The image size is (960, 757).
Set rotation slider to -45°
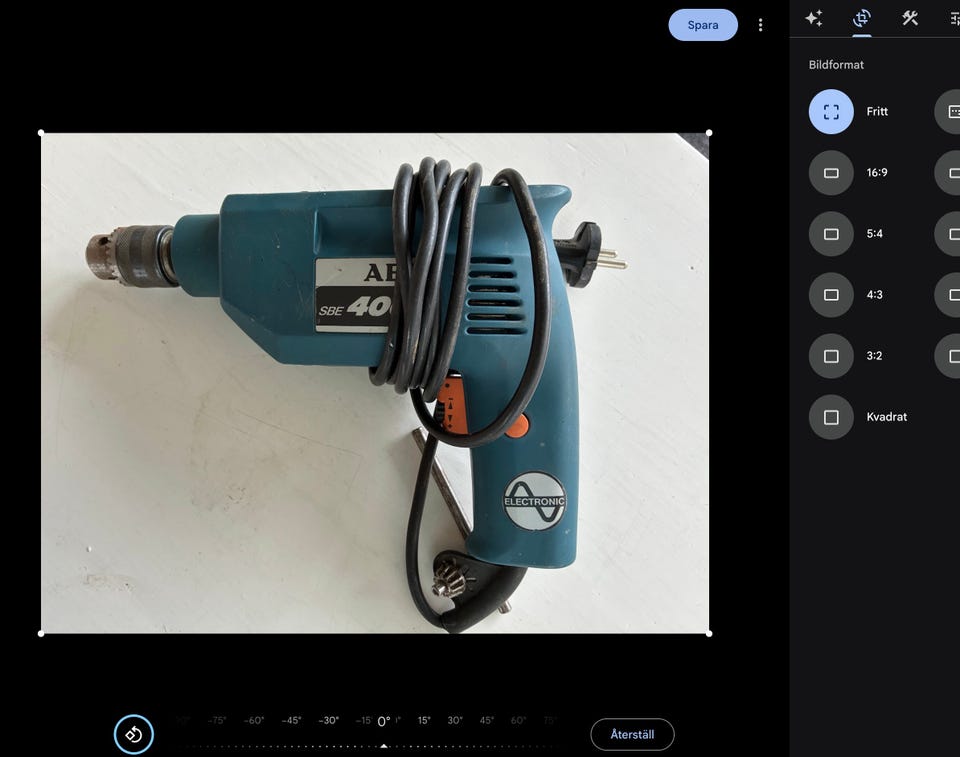[291, 720]
